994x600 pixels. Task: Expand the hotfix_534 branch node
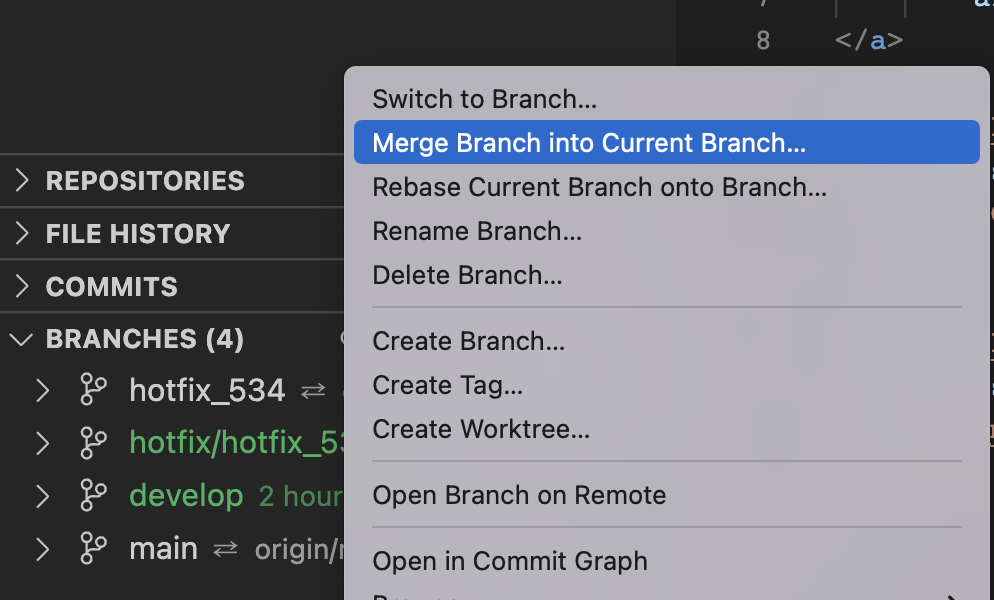click(x=42, y=389)
